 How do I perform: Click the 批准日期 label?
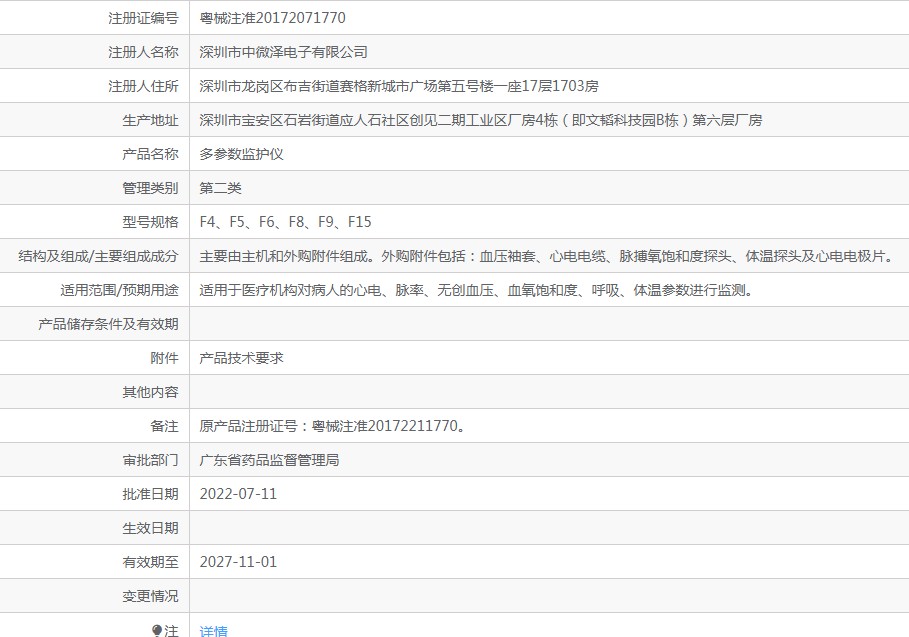pos(150,494)
